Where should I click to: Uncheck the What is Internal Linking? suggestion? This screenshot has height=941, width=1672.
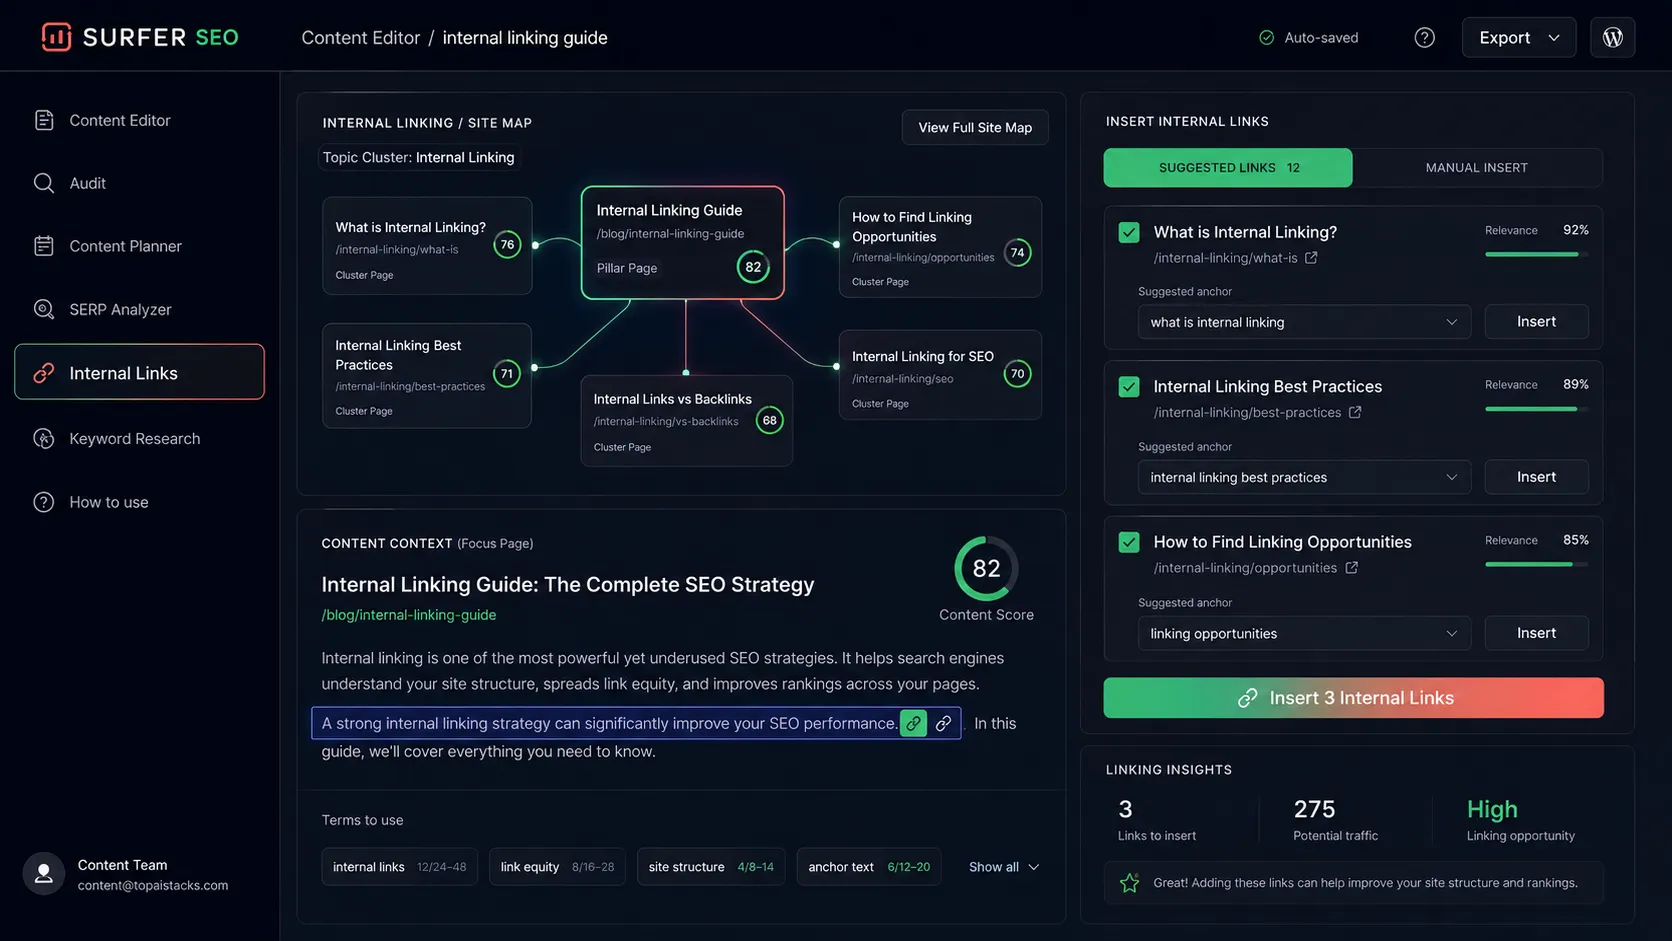[1129, 232]
